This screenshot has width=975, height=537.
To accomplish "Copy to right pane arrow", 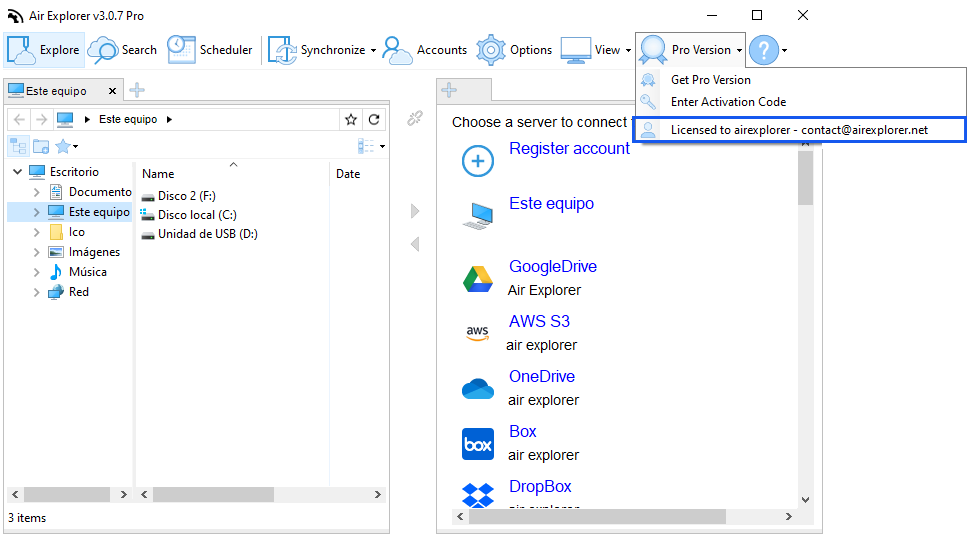I will coord(415,211).
